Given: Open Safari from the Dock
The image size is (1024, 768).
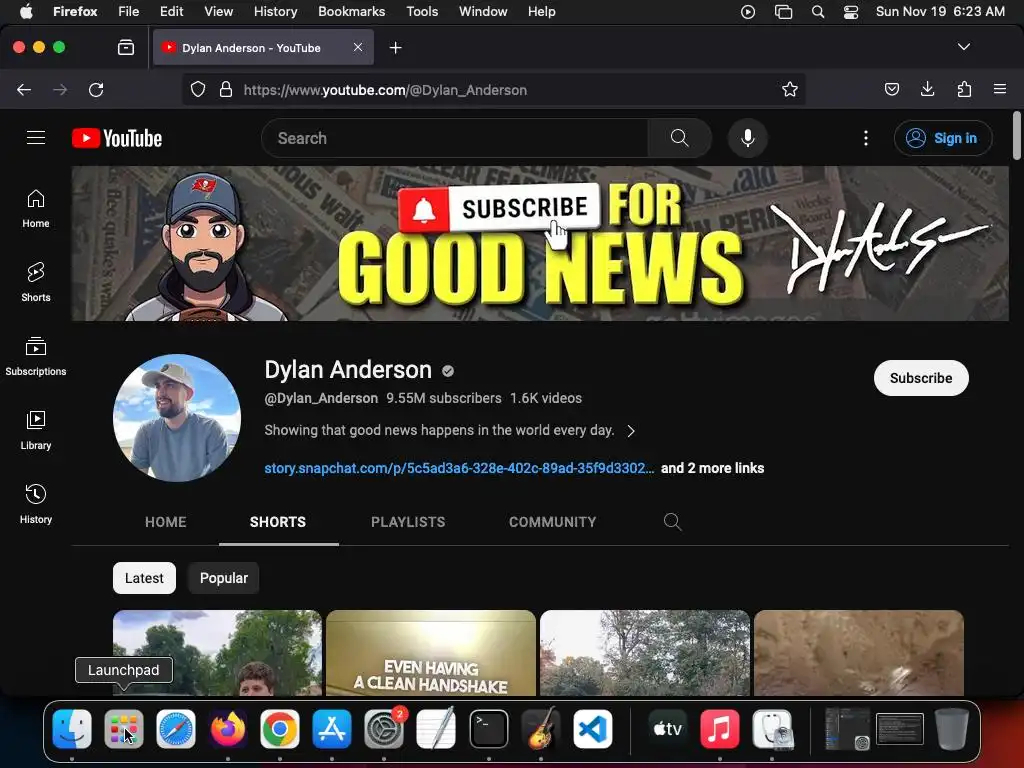Looking at the screenshot, I should [176, 729].
